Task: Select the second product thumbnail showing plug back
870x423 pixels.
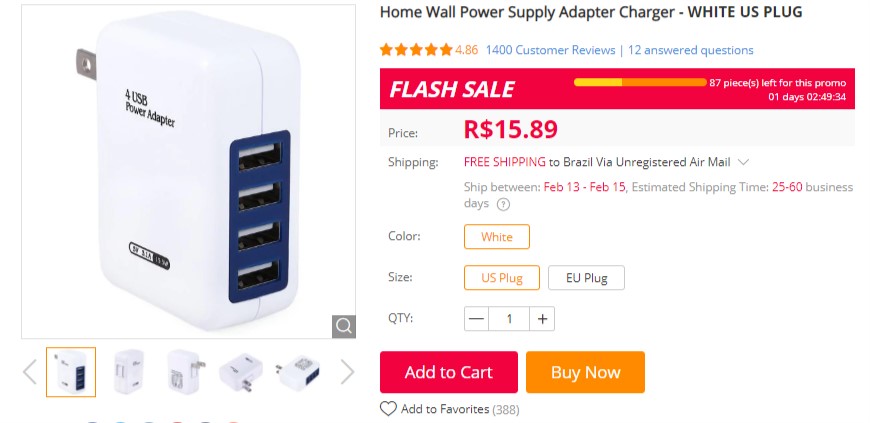Action: [128, 371]
